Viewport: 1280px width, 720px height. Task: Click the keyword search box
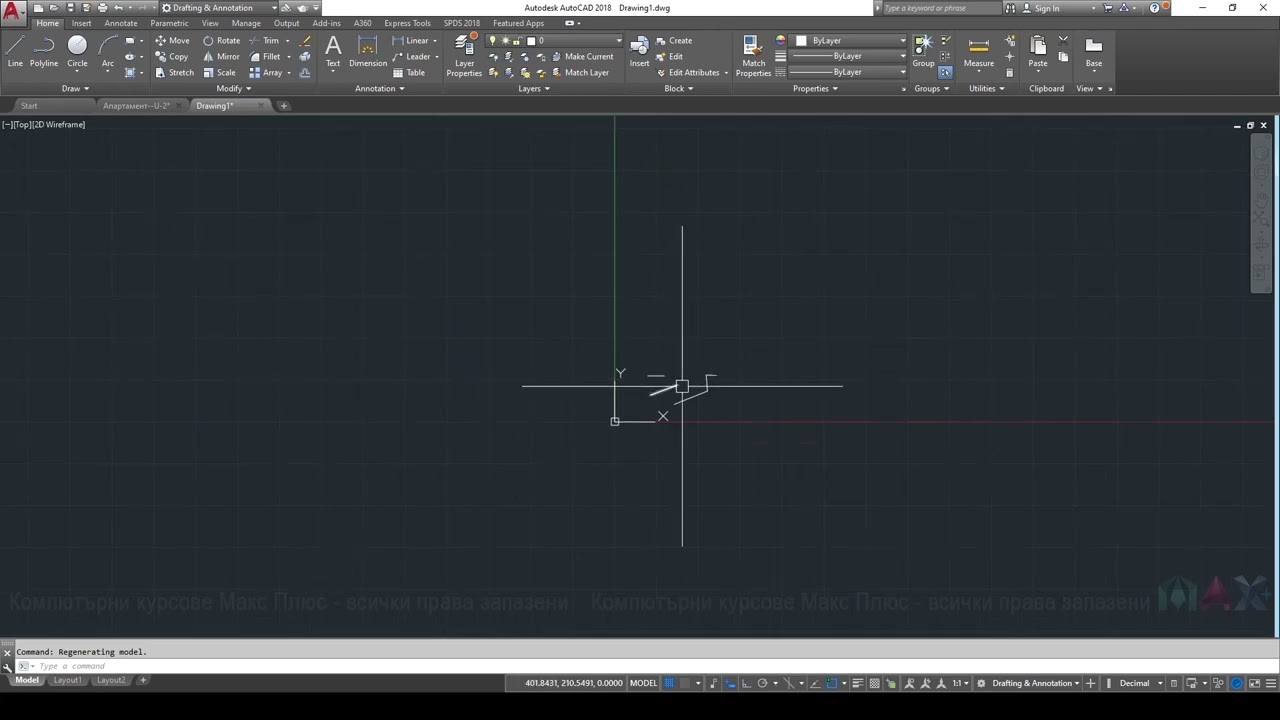click(x=940, y=8)
